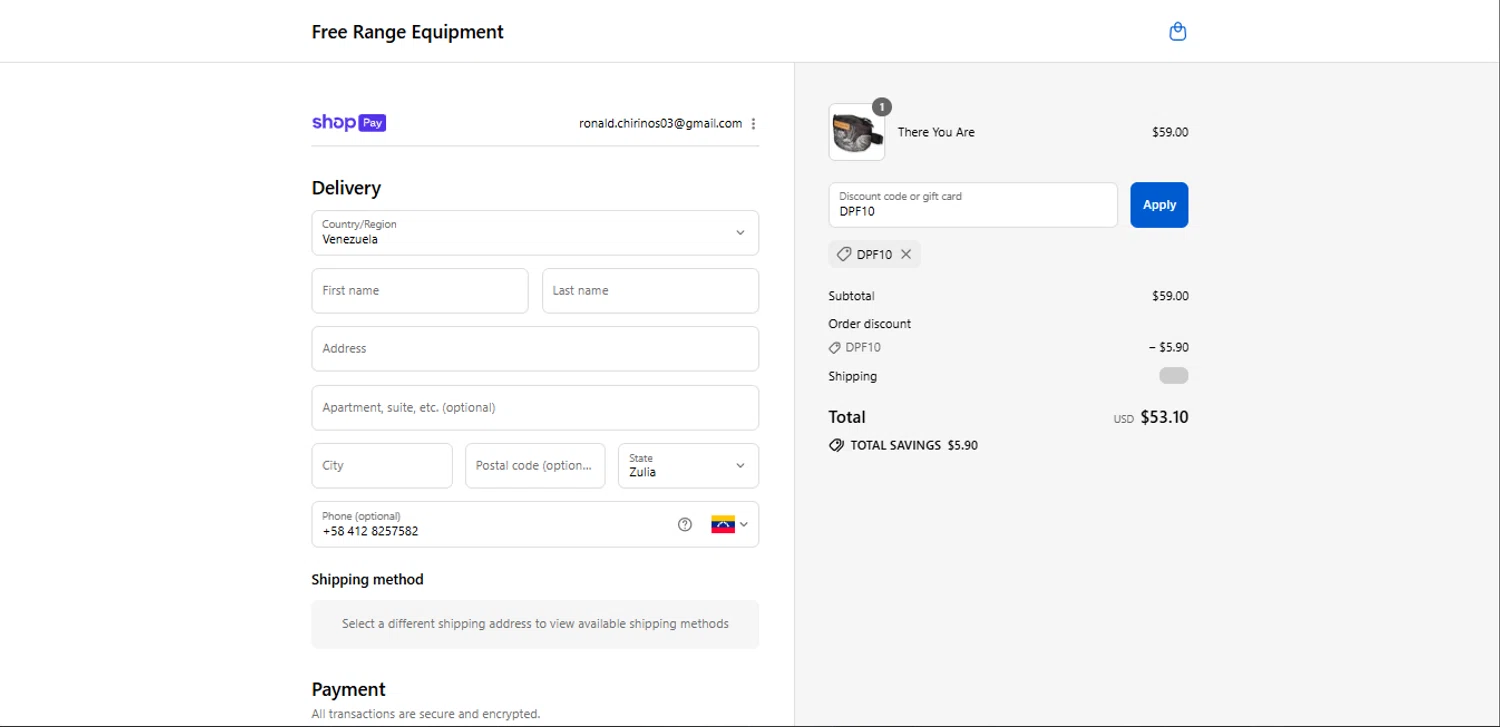Open the account options three-dot menu
Image resolution: width=1500 pixels, height=727 pixels.
(753, 124)
